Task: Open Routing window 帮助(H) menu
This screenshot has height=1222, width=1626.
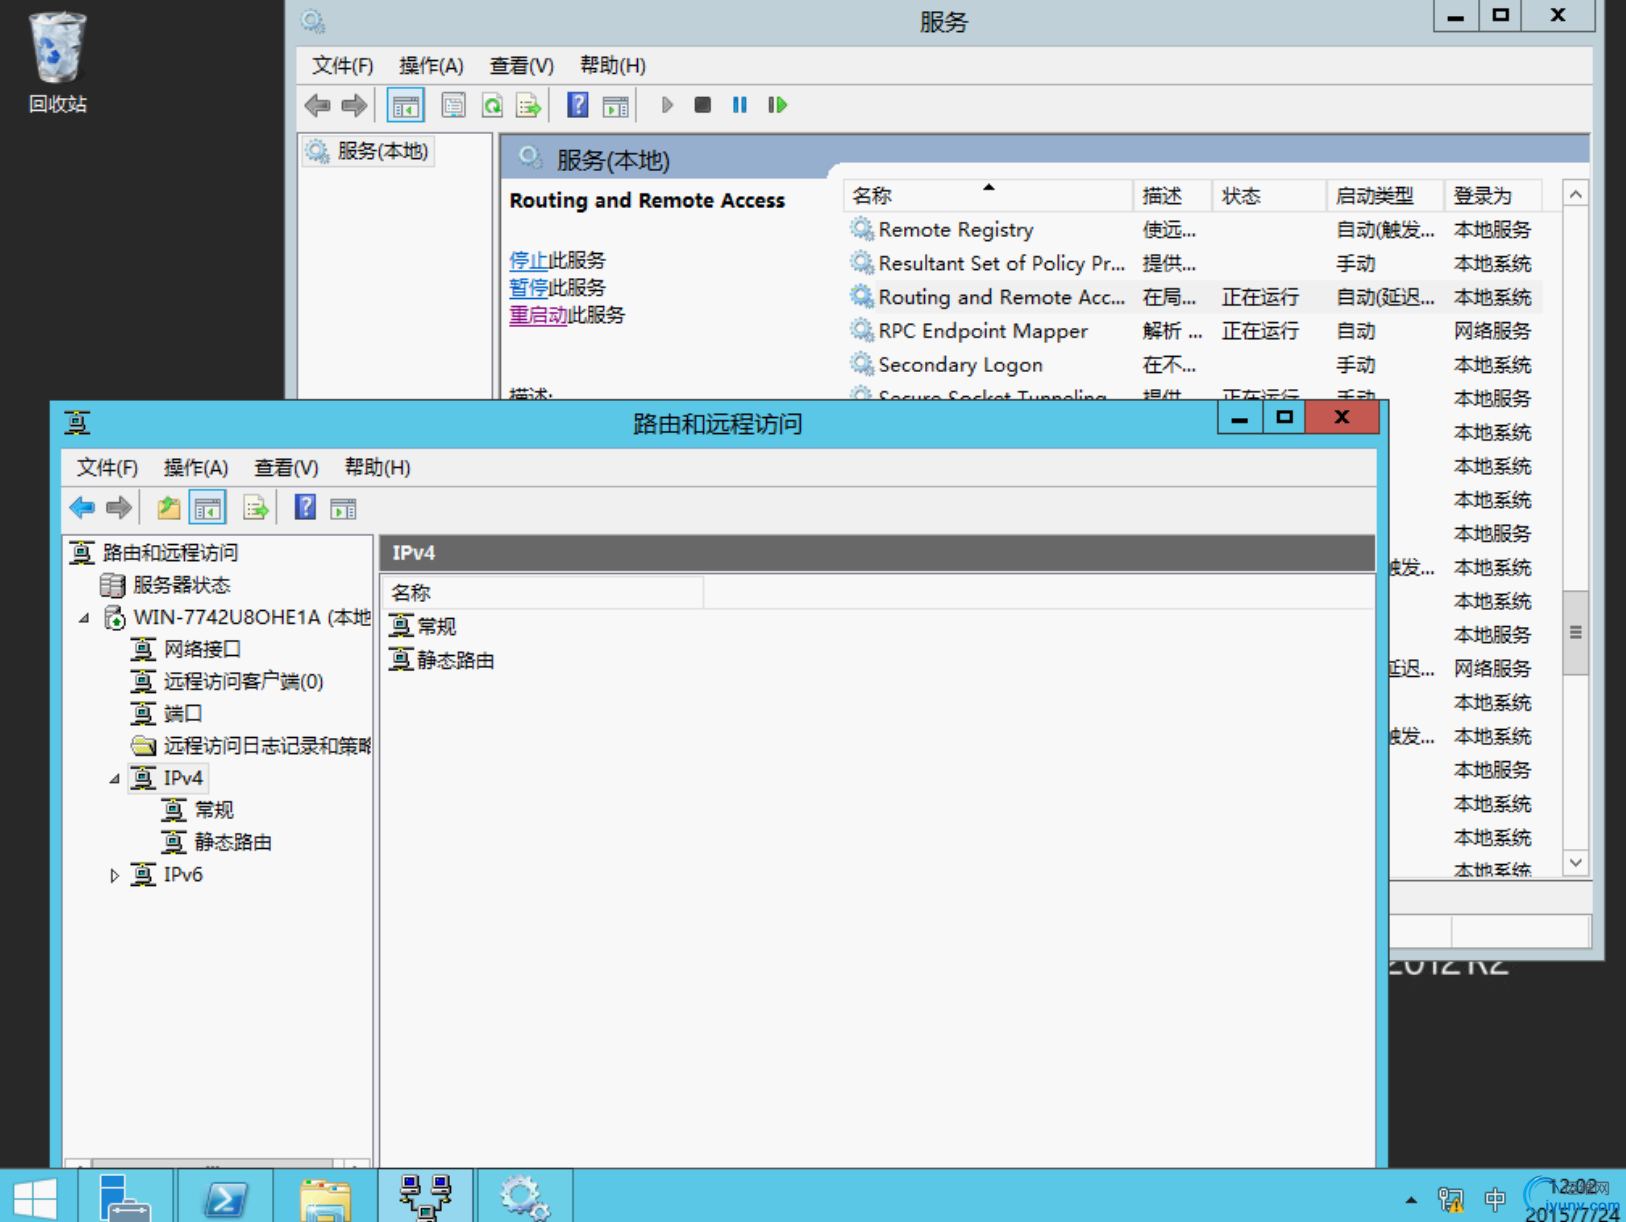Action: (377, 467)
